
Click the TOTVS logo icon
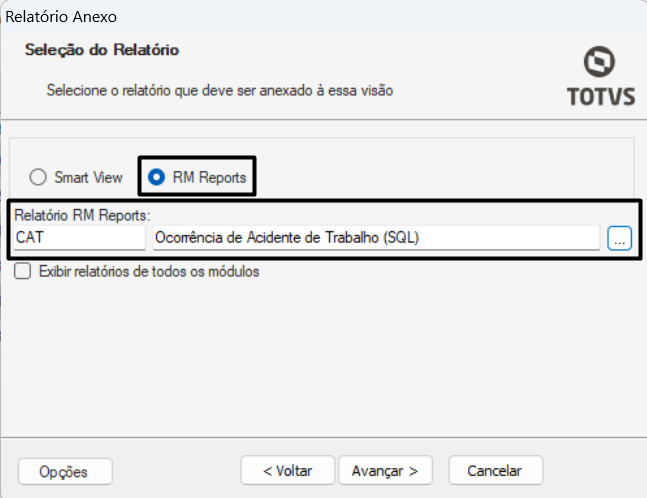click(599, 61)
